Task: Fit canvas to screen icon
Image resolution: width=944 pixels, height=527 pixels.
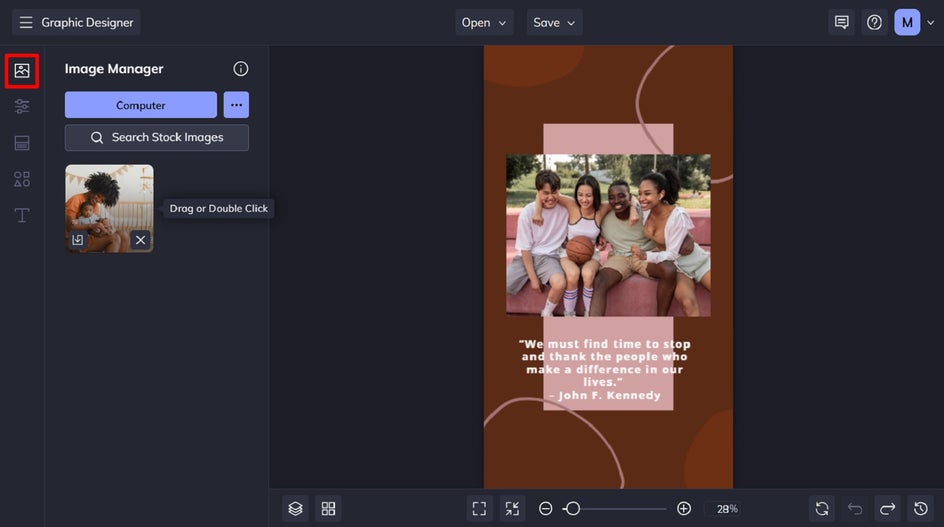Action: (x=479, y=508)
